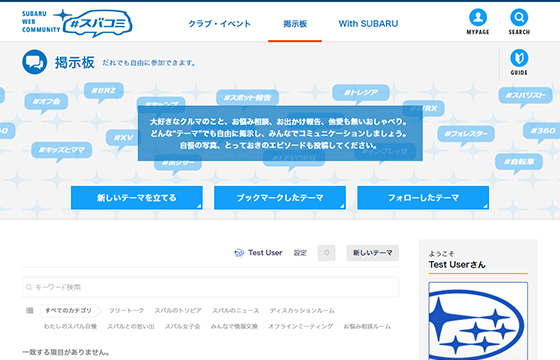560x360 pixels.
Task: Select the スバルとの思い出 category
Action: click(x=131, y=326)
